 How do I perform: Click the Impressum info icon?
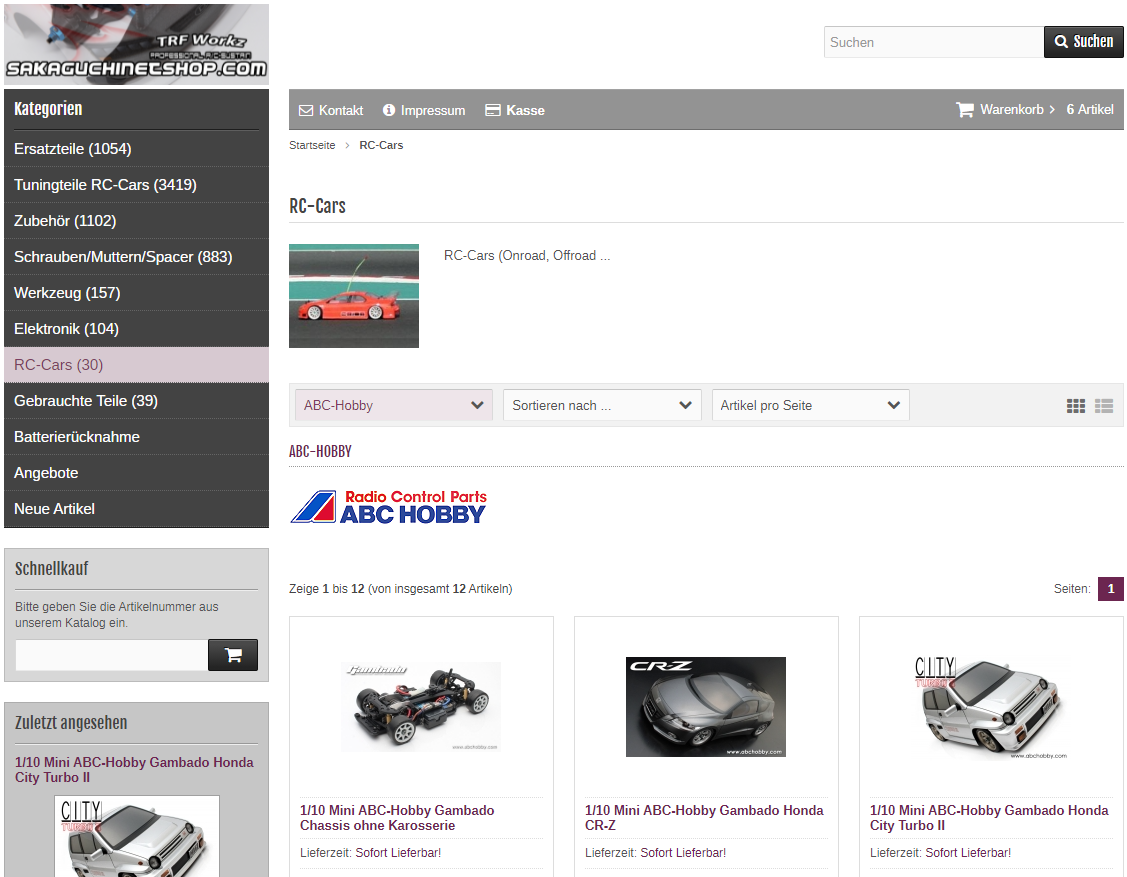(389, 110)
